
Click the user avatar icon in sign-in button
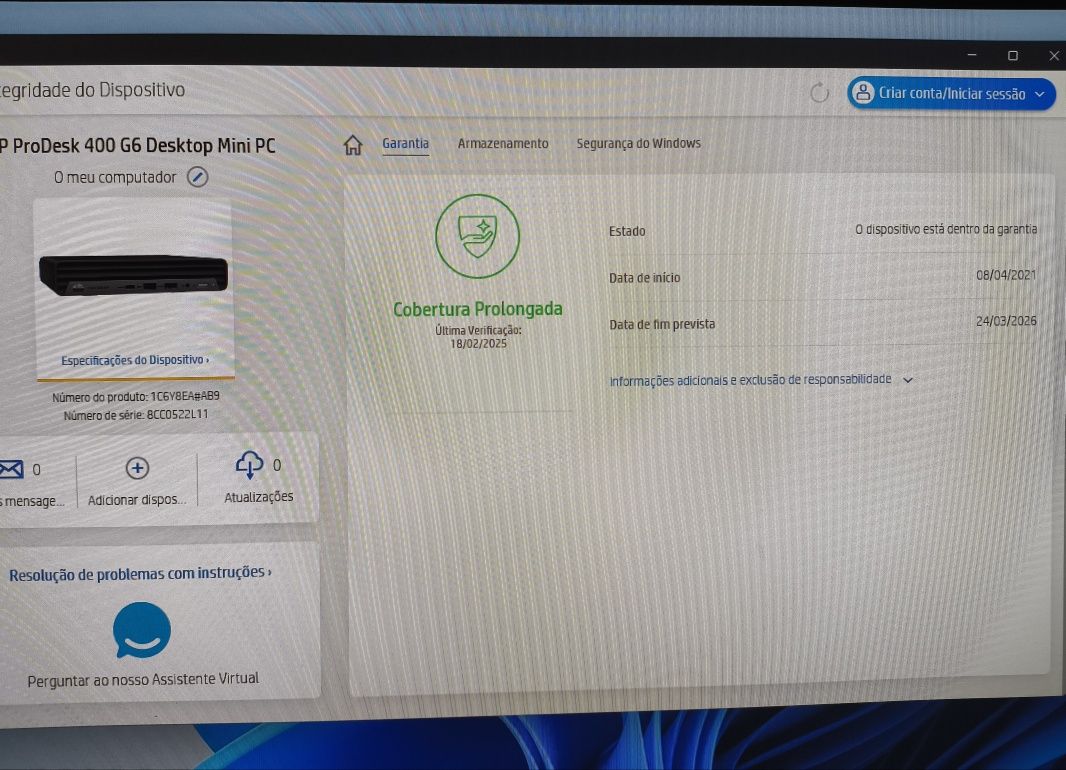[x=863, y=92]
